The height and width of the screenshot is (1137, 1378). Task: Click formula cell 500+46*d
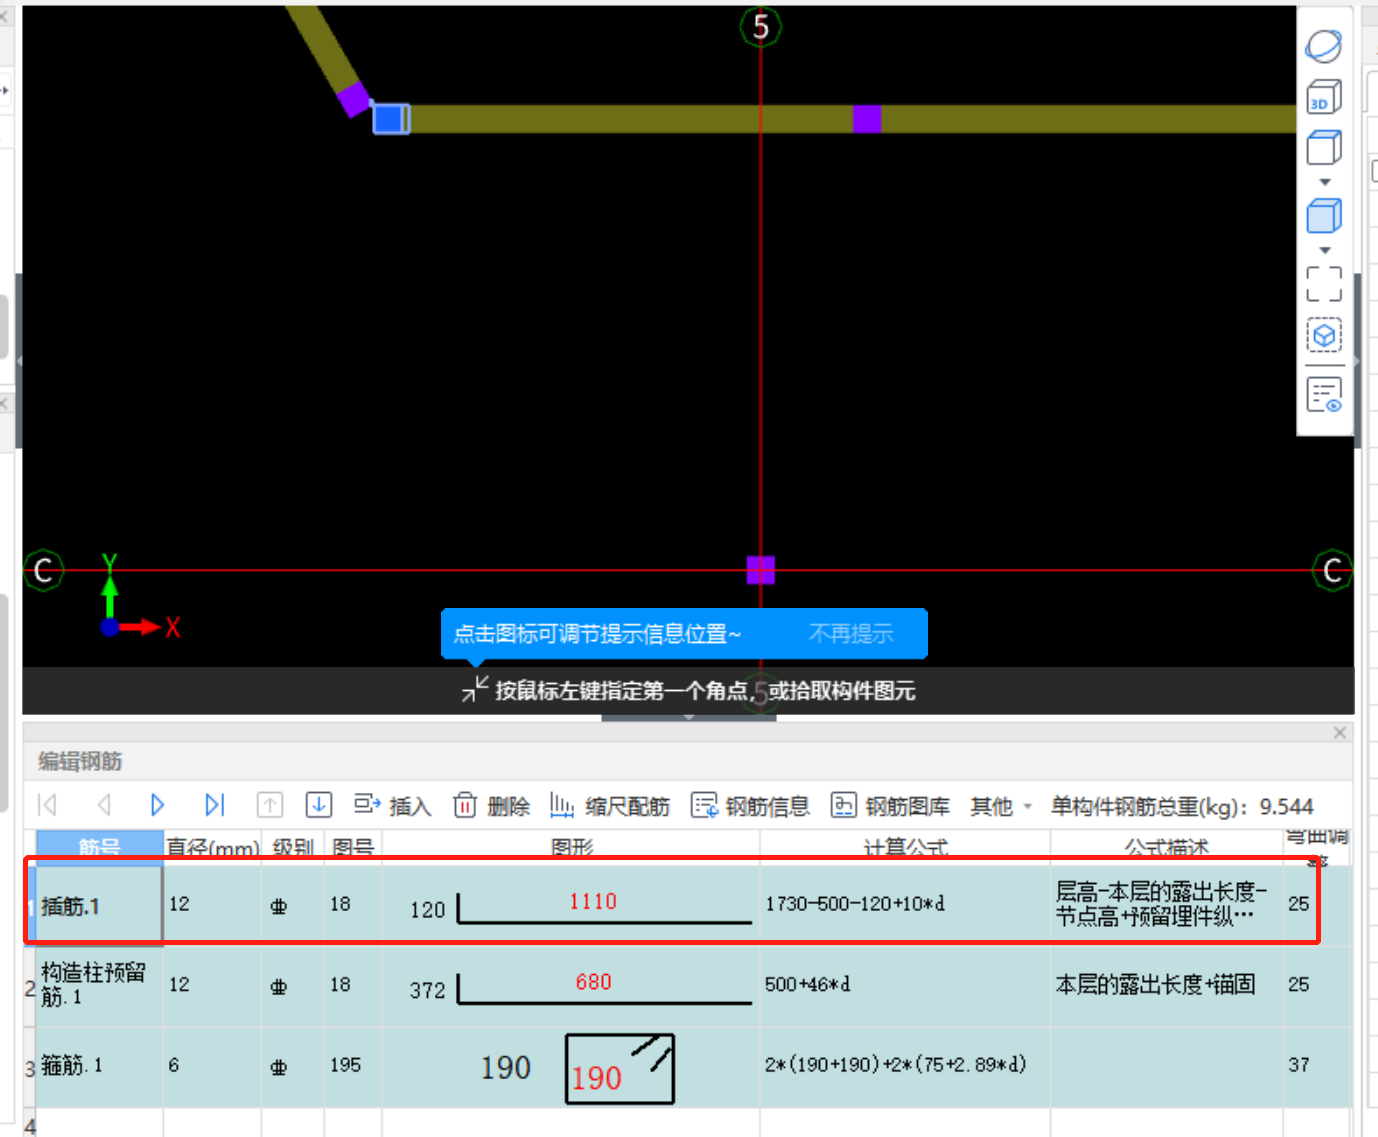pyautogui.click(x=905, y=984)
